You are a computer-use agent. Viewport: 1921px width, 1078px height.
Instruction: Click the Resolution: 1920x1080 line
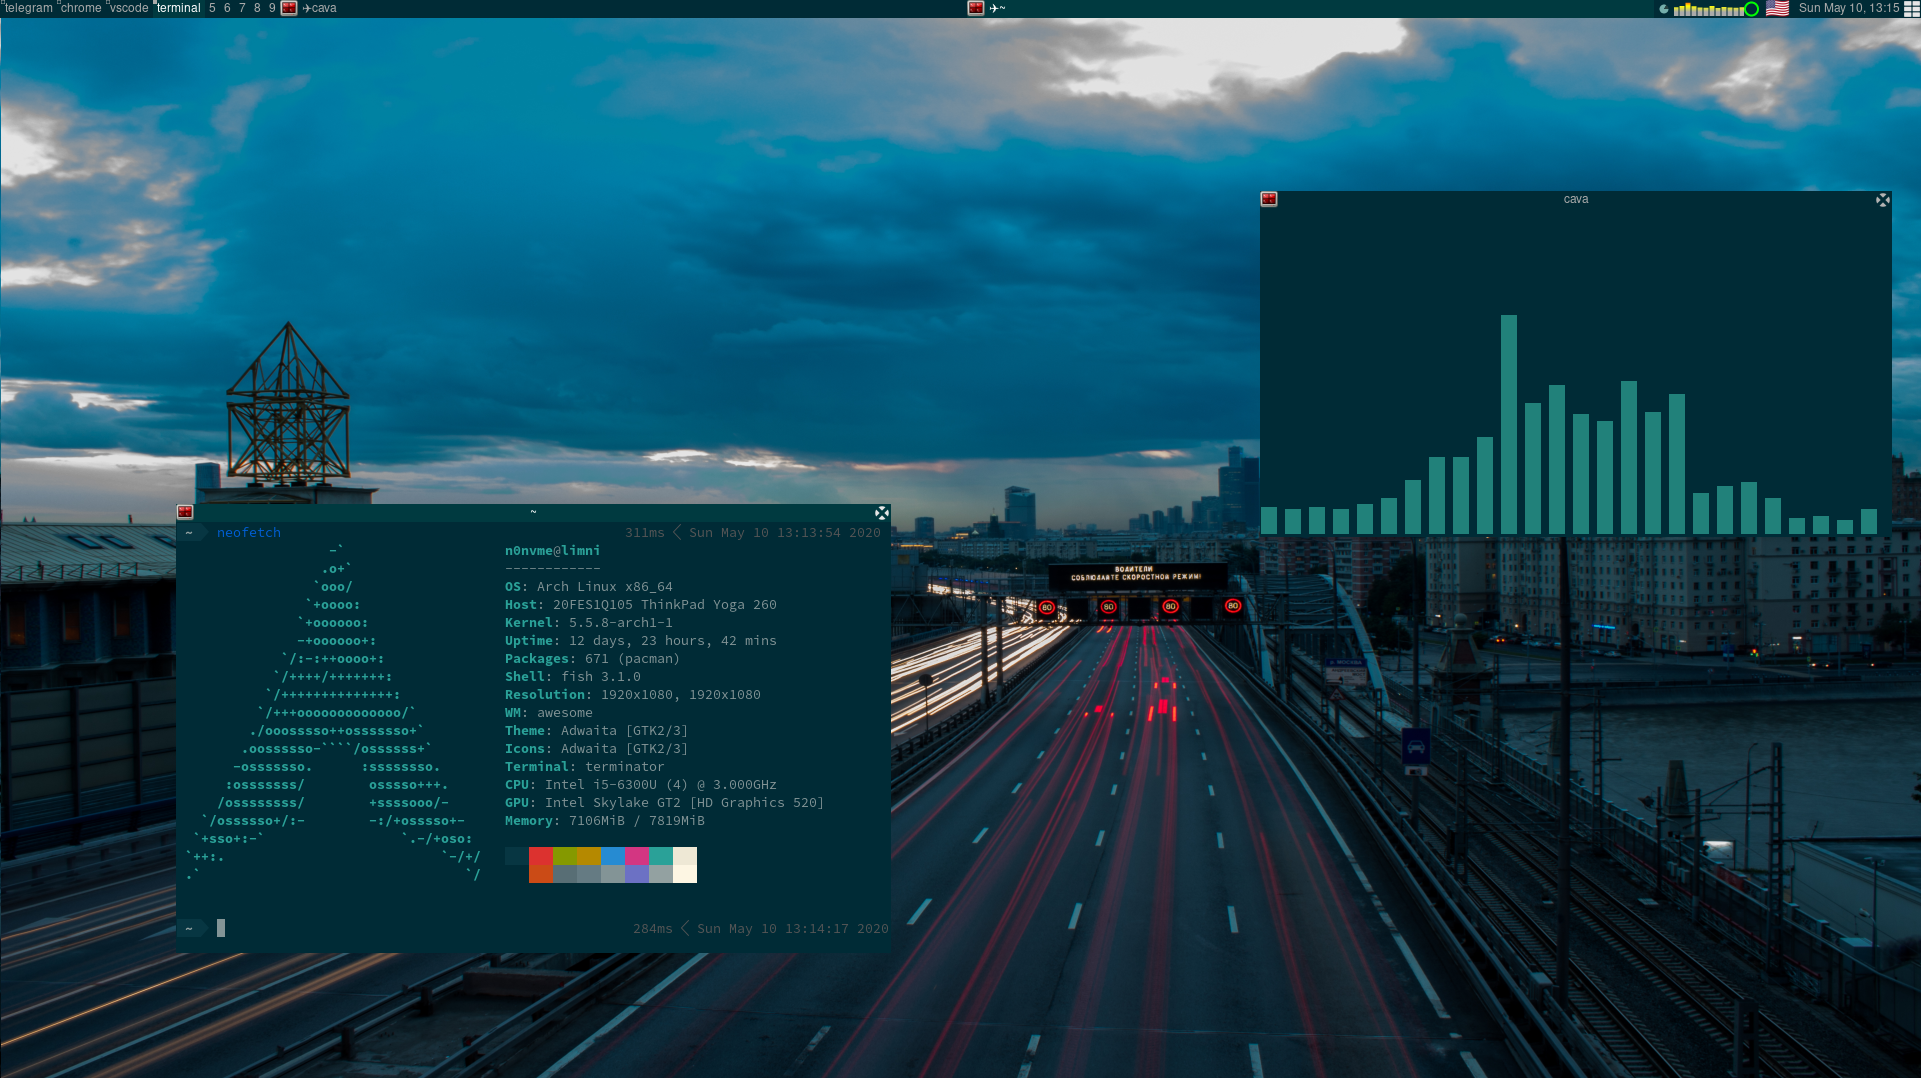point(632,695)
